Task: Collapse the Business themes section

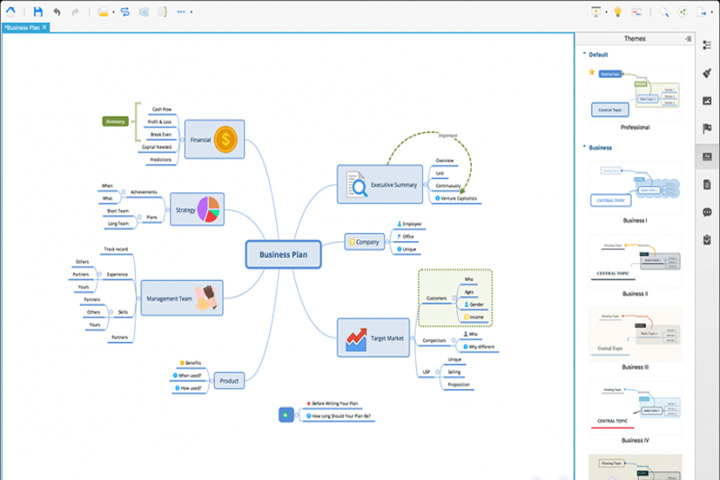Action: click(585, 147)
